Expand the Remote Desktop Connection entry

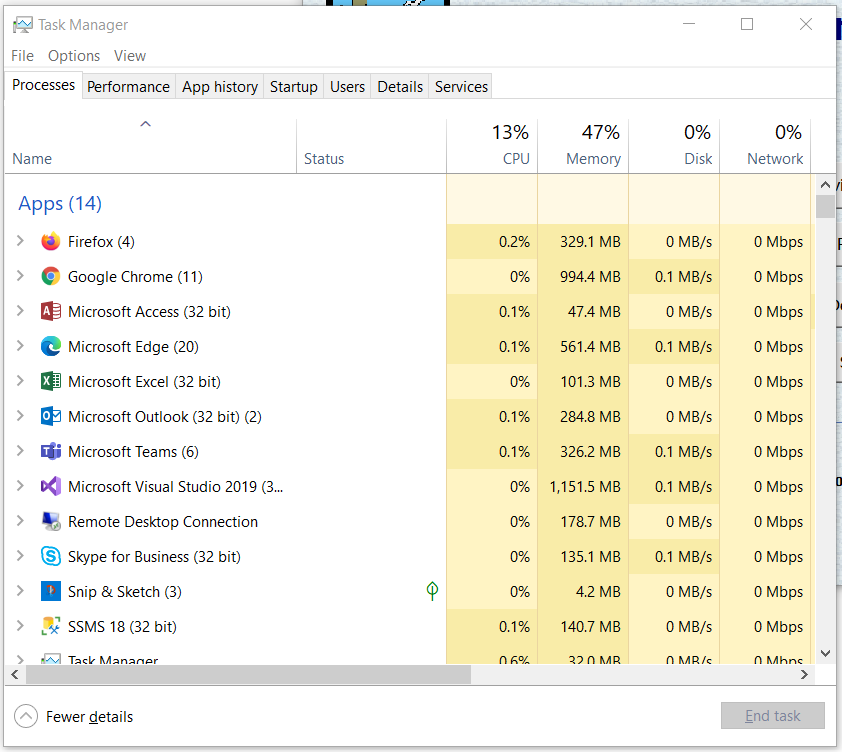pos(20,522)
